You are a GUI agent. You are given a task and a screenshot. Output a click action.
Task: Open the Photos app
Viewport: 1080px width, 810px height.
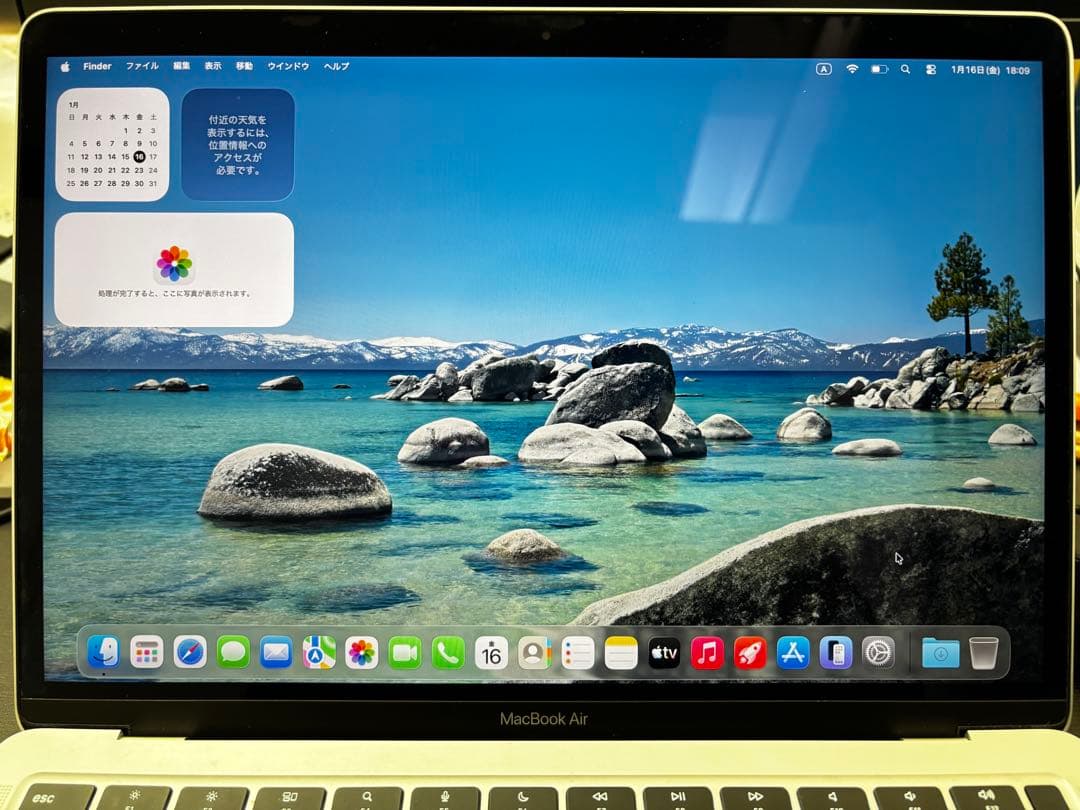pos(360,650)
